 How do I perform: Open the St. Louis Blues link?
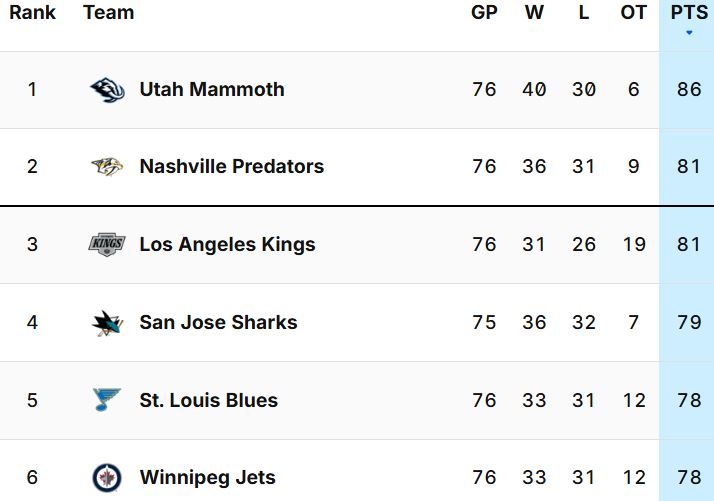209,400
